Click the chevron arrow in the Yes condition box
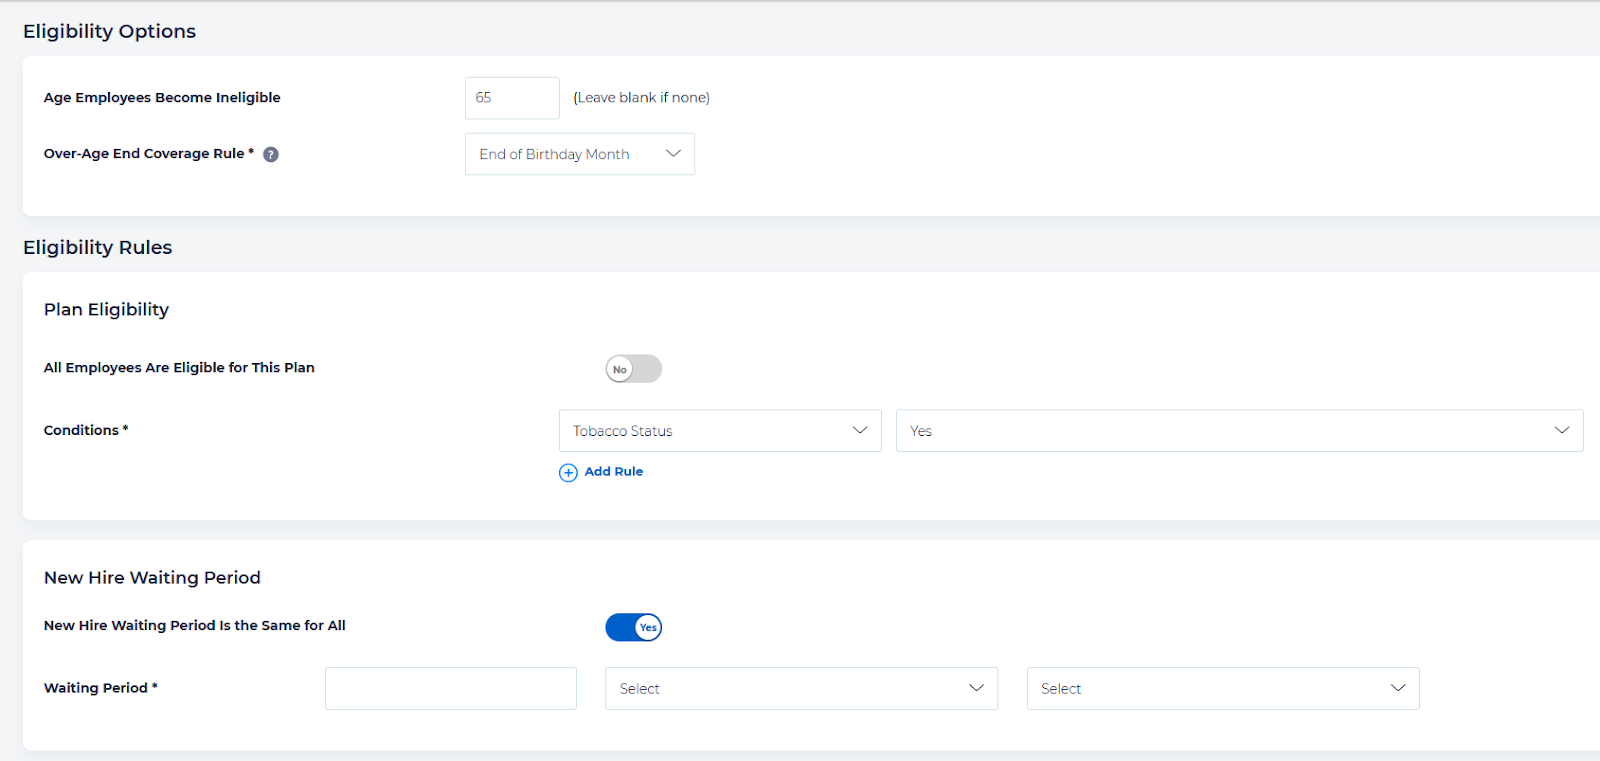The image size is (1600, 761). coord(1561,430)
